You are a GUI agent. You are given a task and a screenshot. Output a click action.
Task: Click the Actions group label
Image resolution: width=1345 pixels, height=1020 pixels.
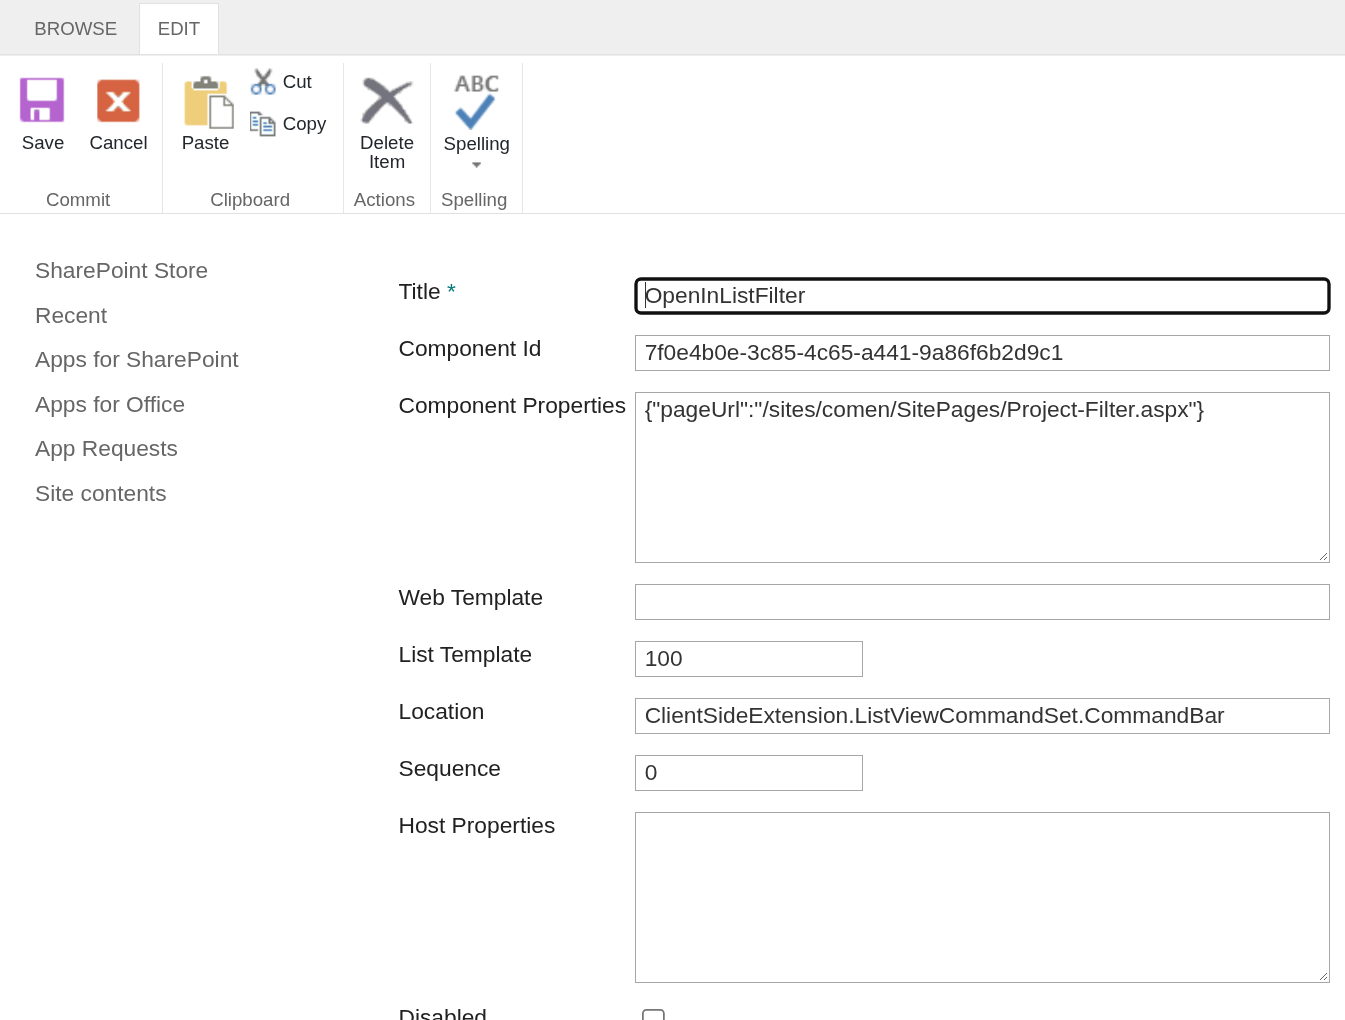click(384, 200)
